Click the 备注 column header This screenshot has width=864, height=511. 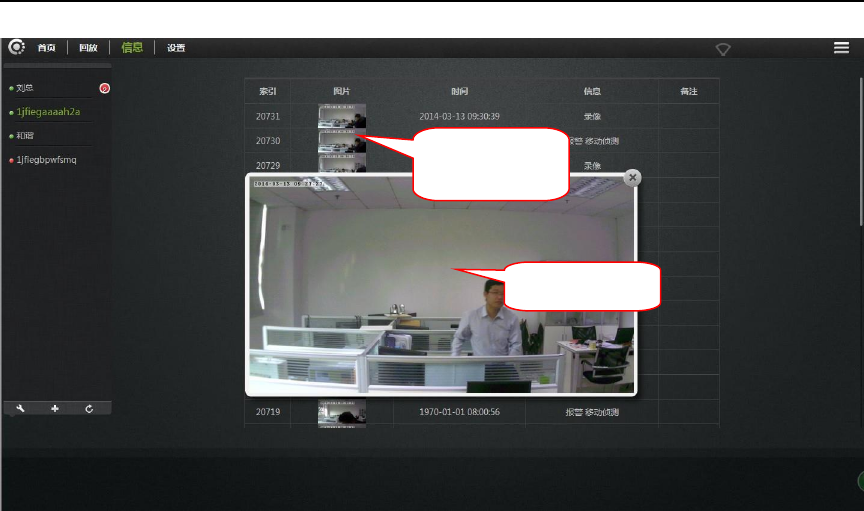(x=689, y=92)
